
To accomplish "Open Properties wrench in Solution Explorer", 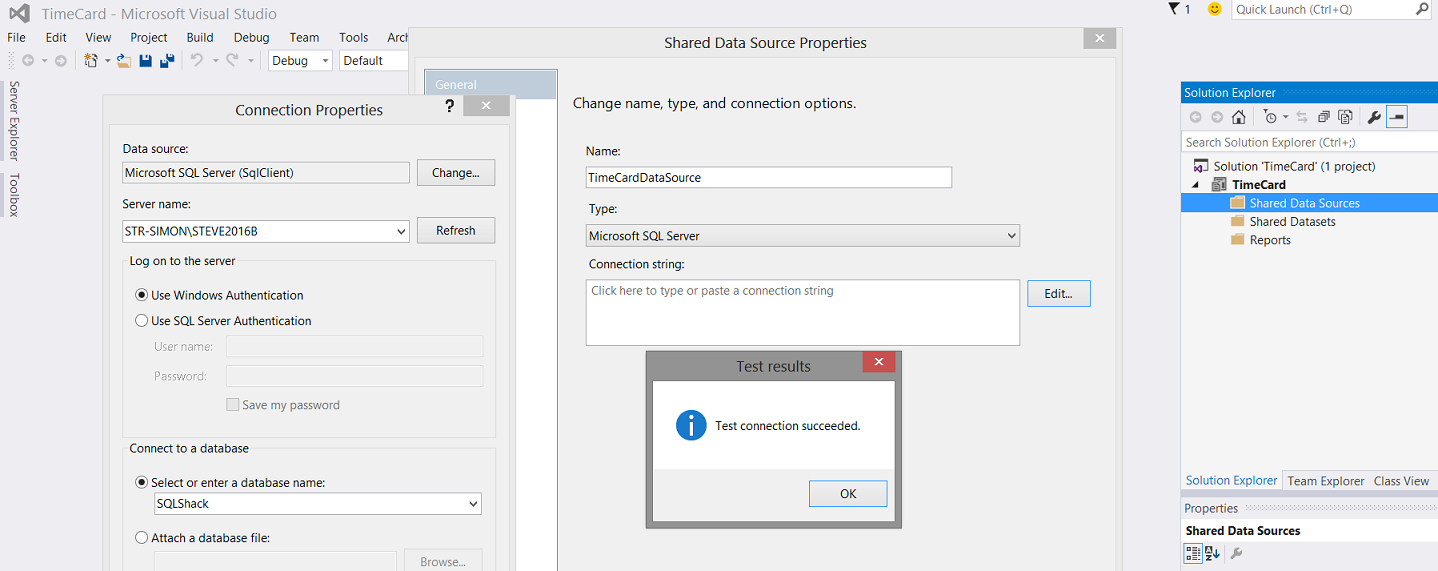I will tap(1374, 117).
